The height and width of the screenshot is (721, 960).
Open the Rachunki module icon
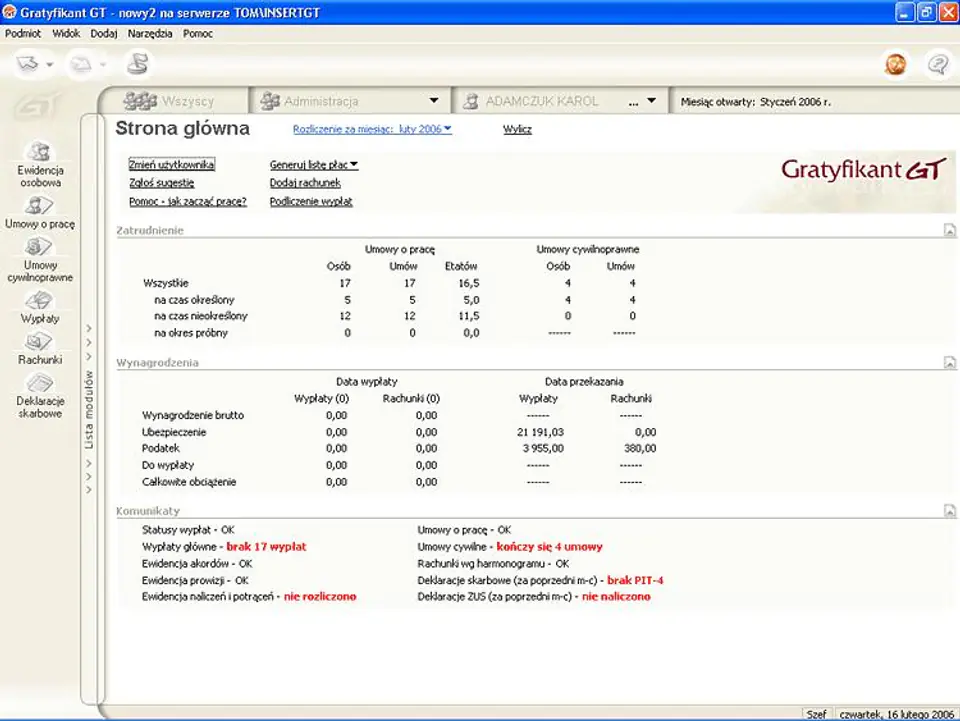tap(40, 348)
